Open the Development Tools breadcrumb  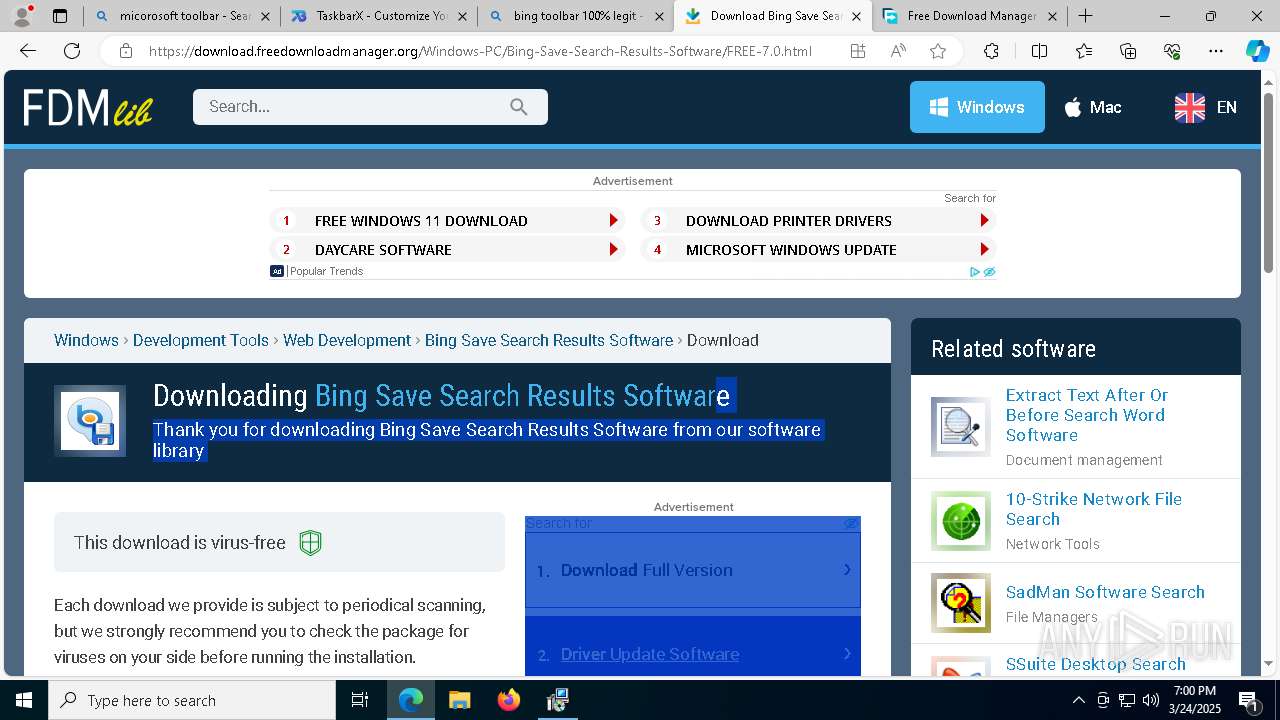click(201, 340)
